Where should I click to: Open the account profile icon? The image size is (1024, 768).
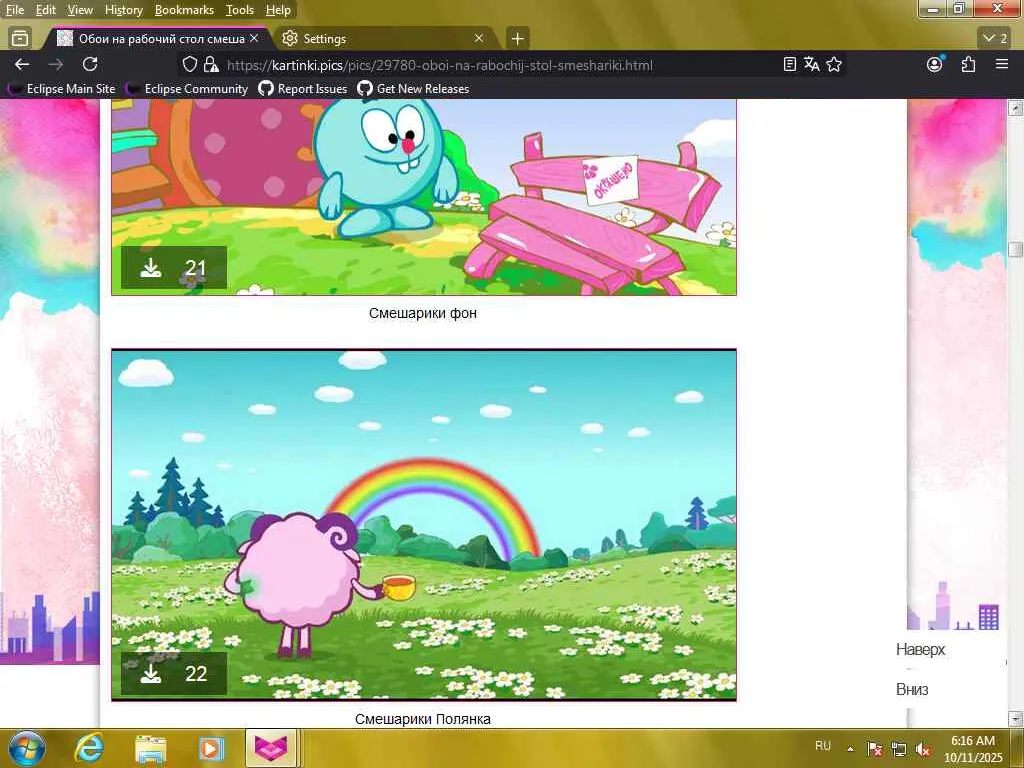point(935,64)
